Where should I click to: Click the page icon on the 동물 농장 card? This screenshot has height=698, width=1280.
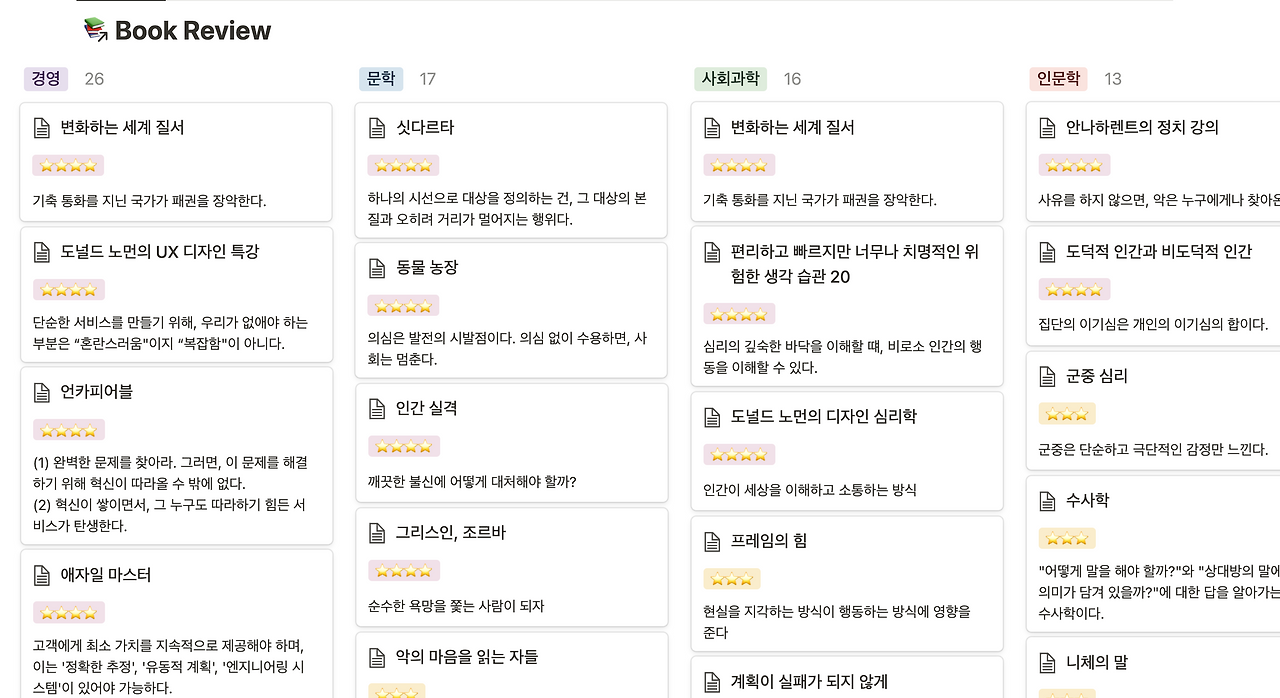376,267
